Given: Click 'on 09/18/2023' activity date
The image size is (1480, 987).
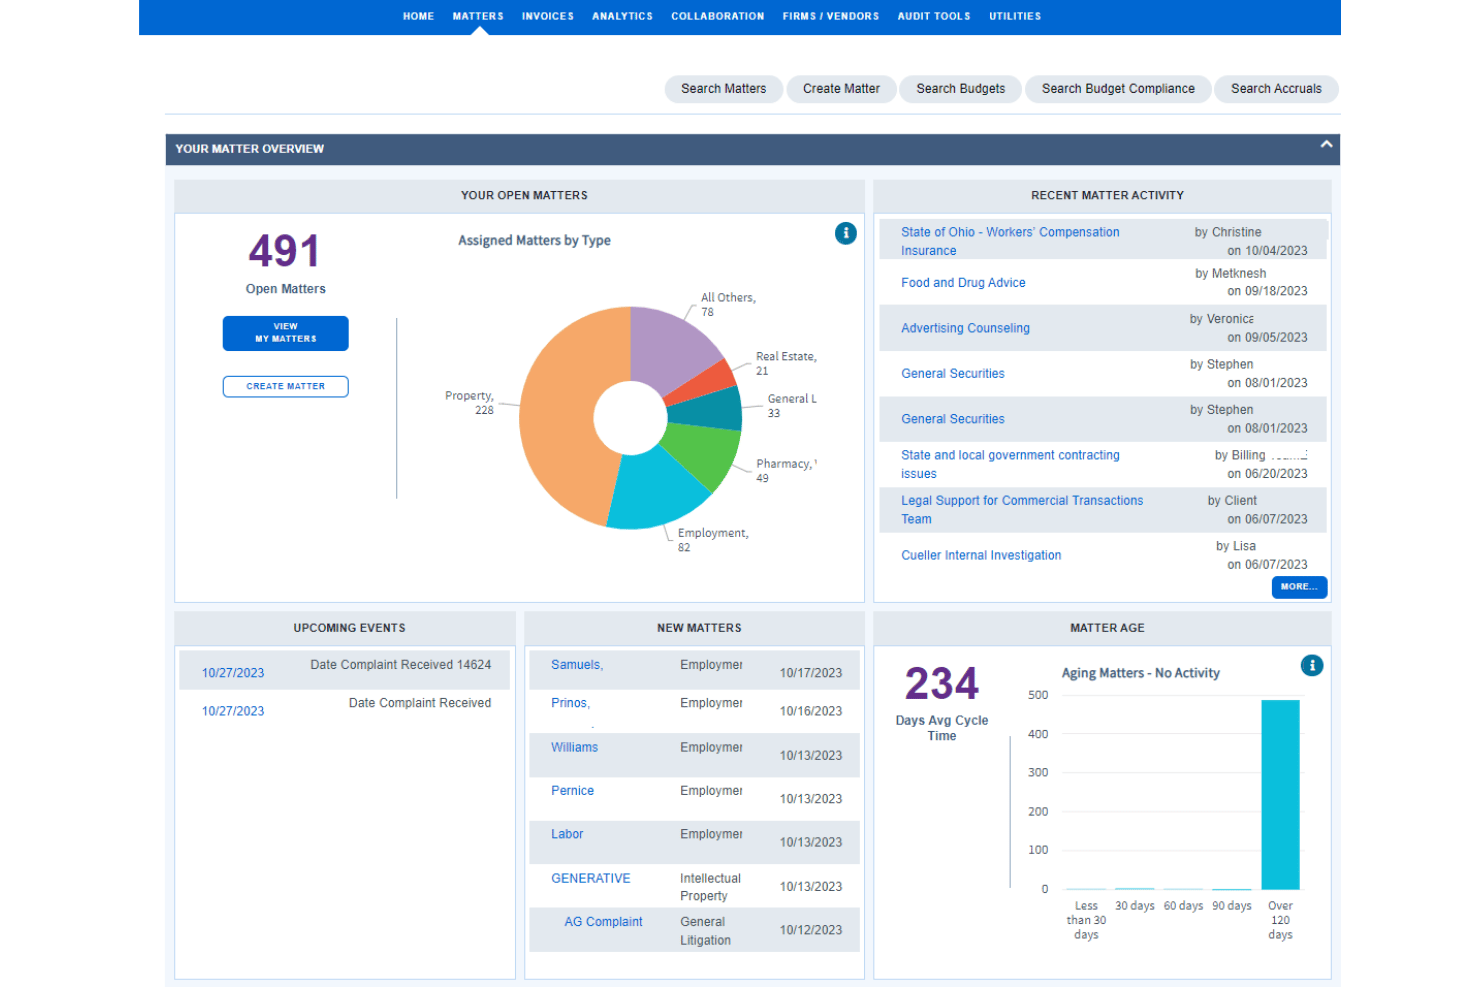Looking at the screenshot, I should pyautogui.click(x=1267, y=291).
